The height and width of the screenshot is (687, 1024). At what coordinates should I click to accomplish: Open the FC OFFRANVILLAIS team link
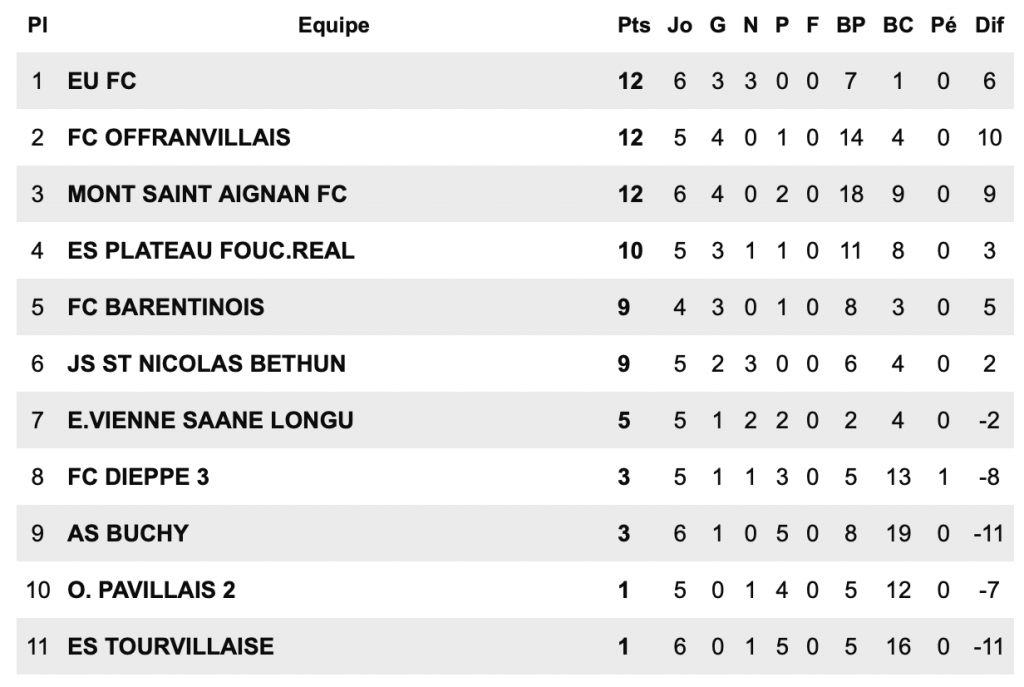pos(179,138)
